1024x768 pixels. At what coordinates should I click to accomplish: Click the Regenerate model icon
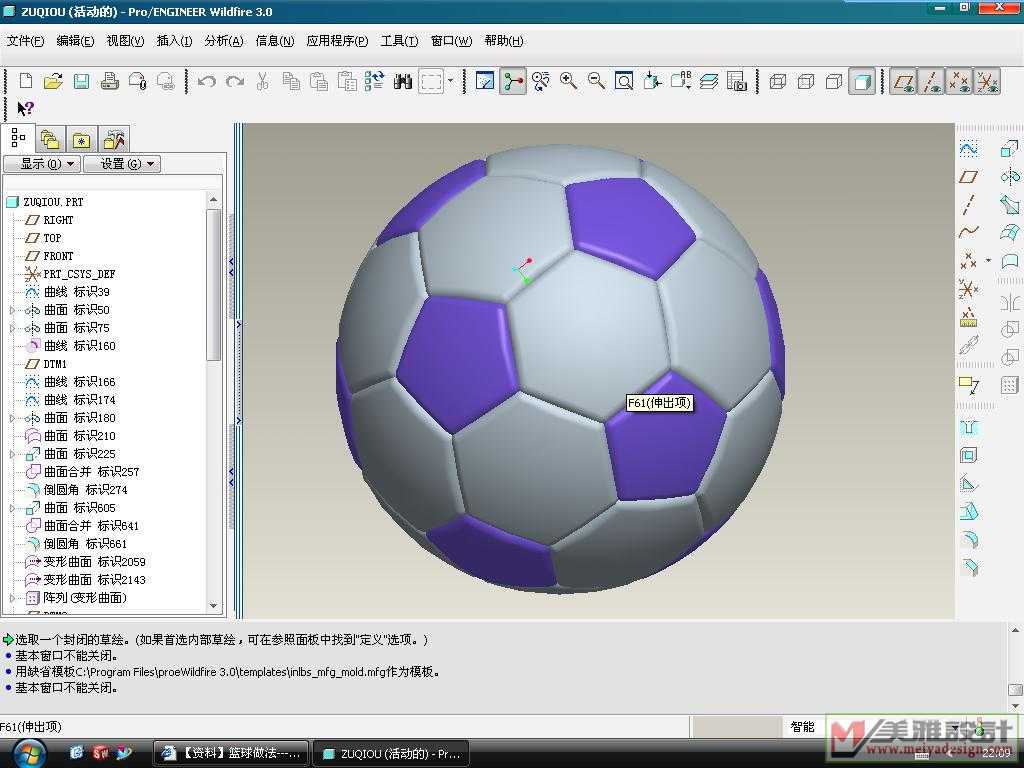[x=374, y=82]
